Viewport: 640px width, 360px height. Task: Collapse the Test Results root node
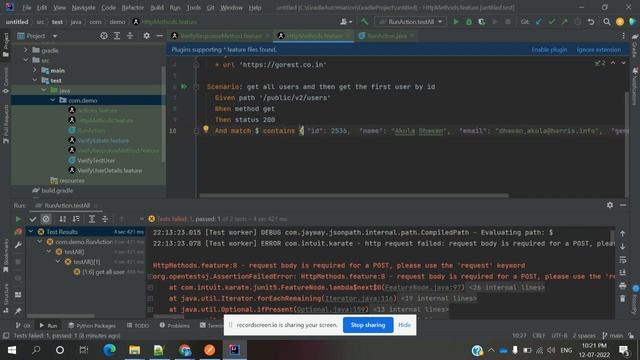coord(31,231)
